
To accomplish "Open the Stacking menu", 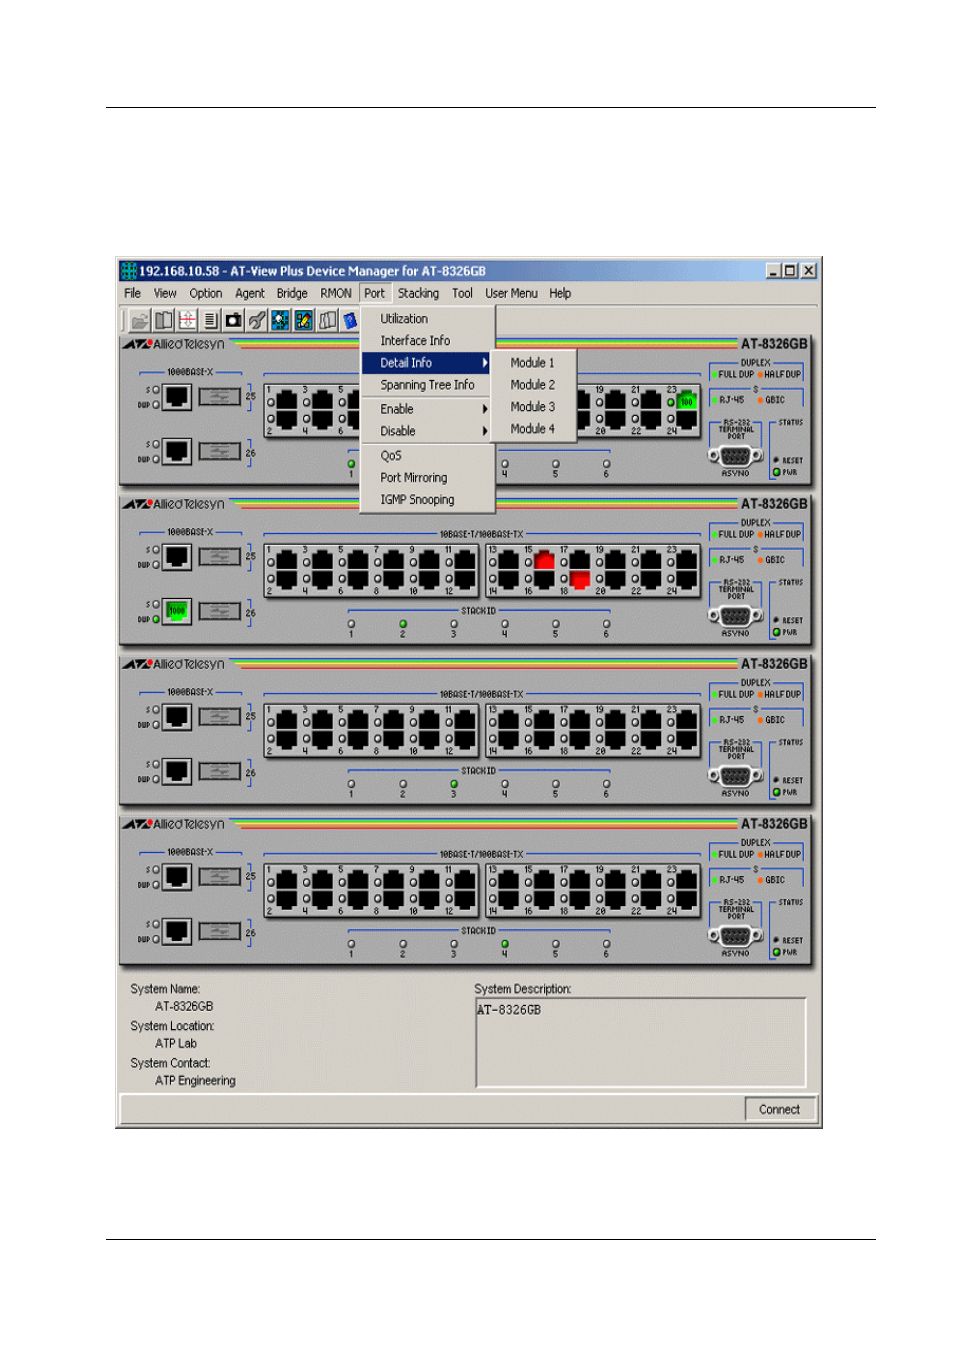I will click(x=418, y=293).
